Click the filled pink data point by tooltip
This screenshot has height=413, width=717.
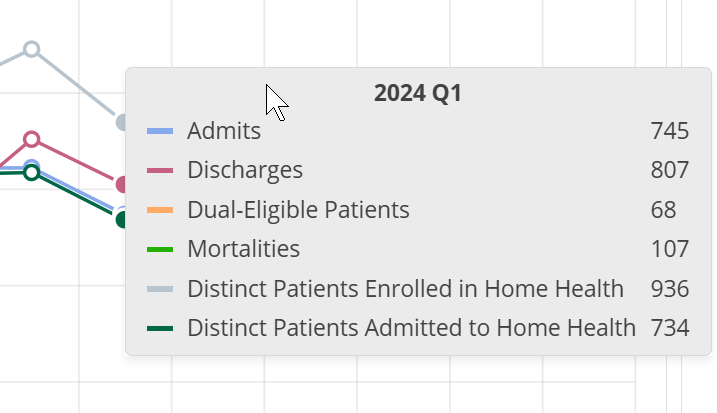point(122,184)
